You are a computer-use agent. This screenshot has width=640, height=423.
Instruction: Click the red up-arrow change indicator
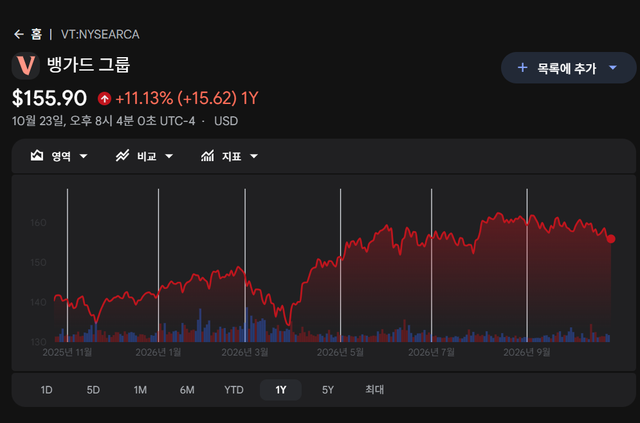tap(104, 98)
